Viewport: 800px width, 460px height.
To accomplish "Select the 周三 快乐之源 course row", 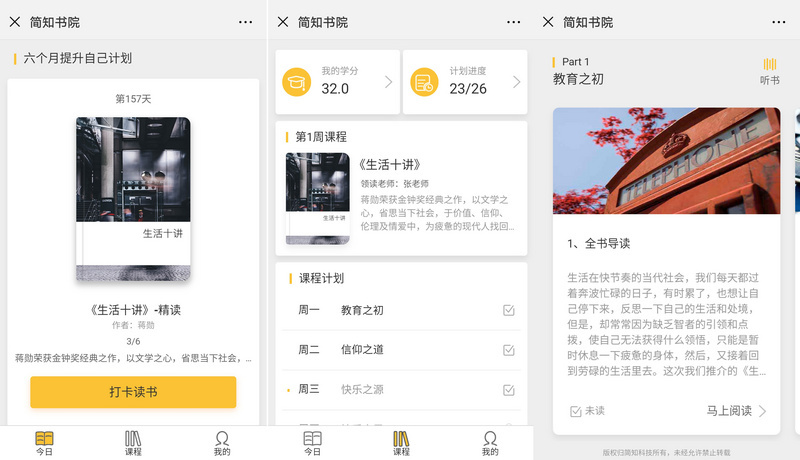I will [x=400, y=389].
